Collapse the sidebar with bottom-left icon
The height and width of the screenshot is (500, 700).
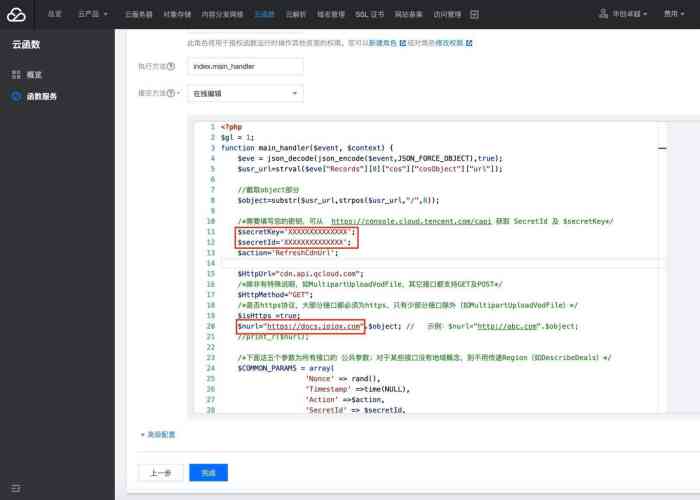point(16,488)
